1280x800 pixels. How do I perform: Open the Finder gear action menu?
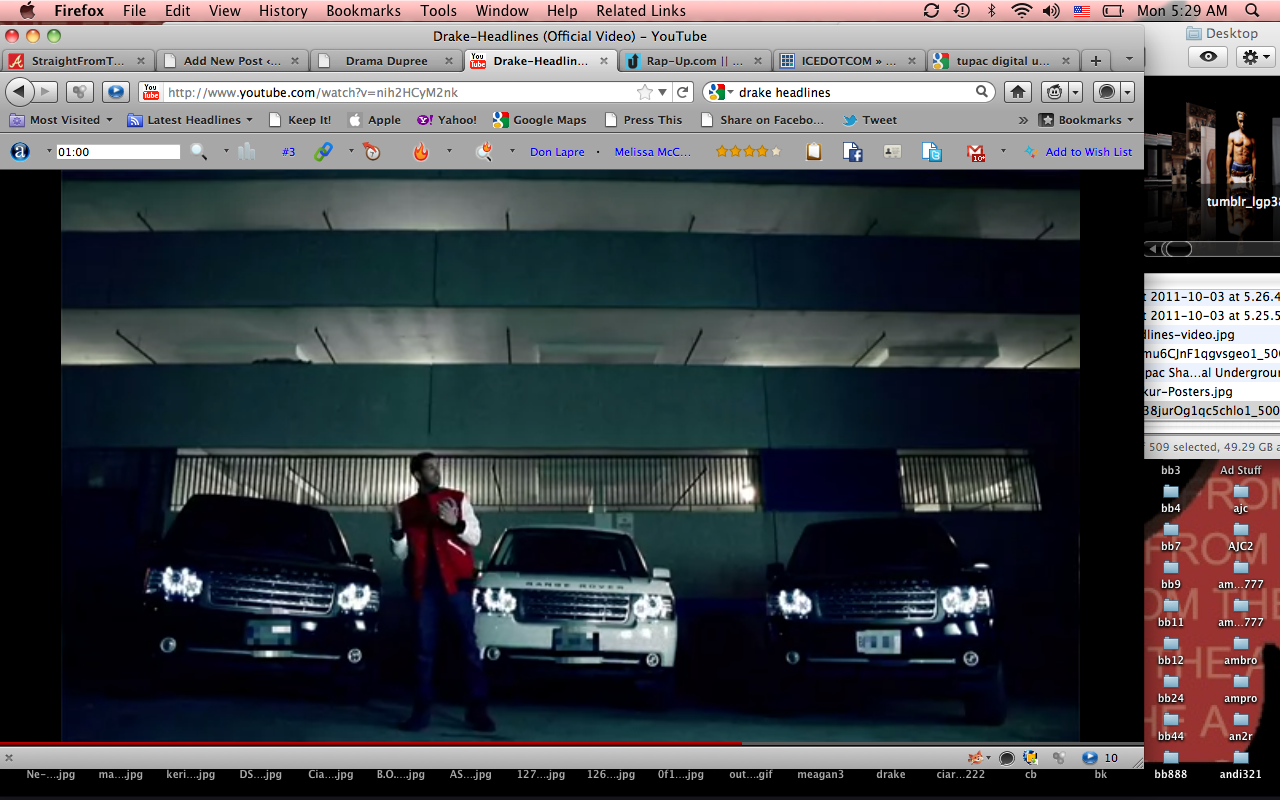(1256, 57)
